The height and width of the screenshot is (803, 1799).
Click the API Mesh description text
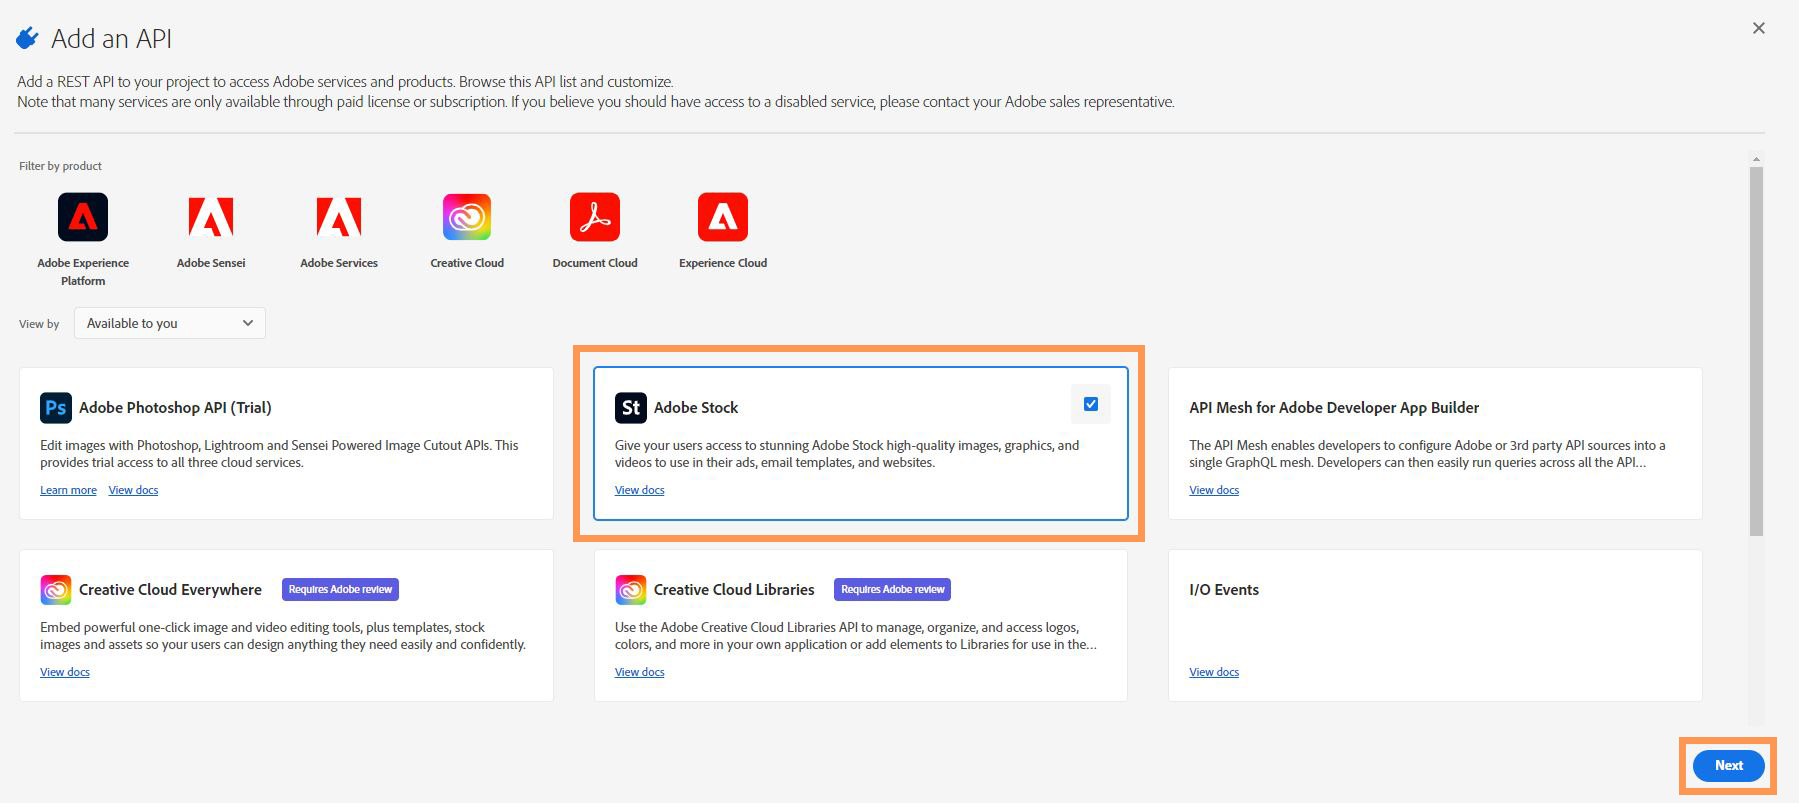pos(1427,454)
